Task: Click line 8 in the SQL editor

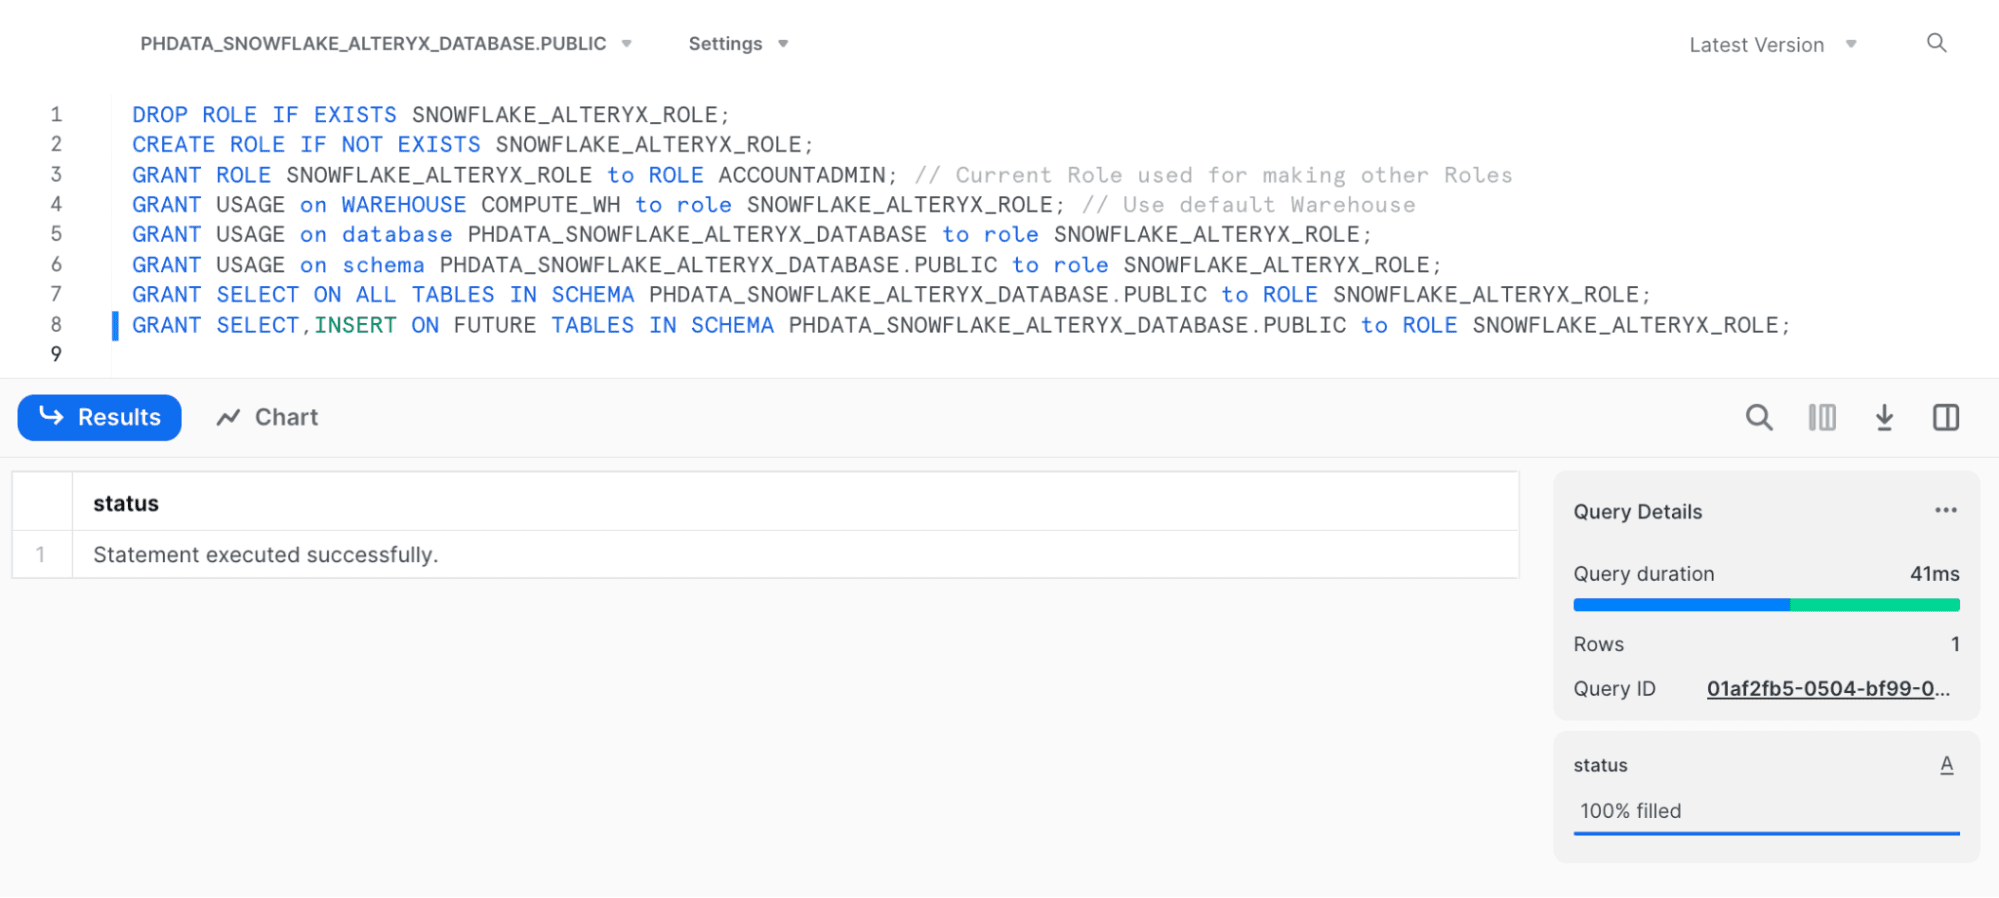Action: pos(960,325)
